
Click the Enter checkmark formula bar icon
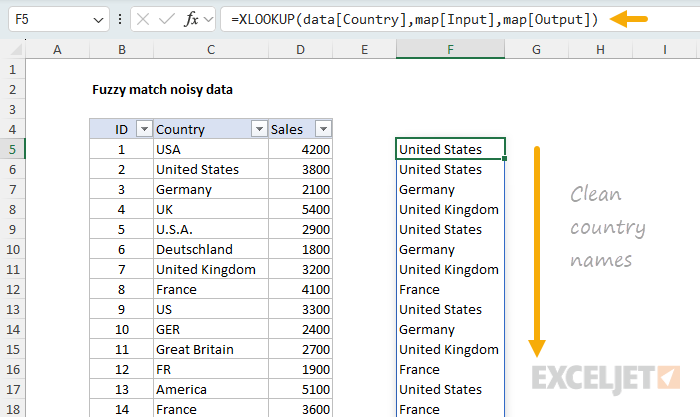point(167,19)
